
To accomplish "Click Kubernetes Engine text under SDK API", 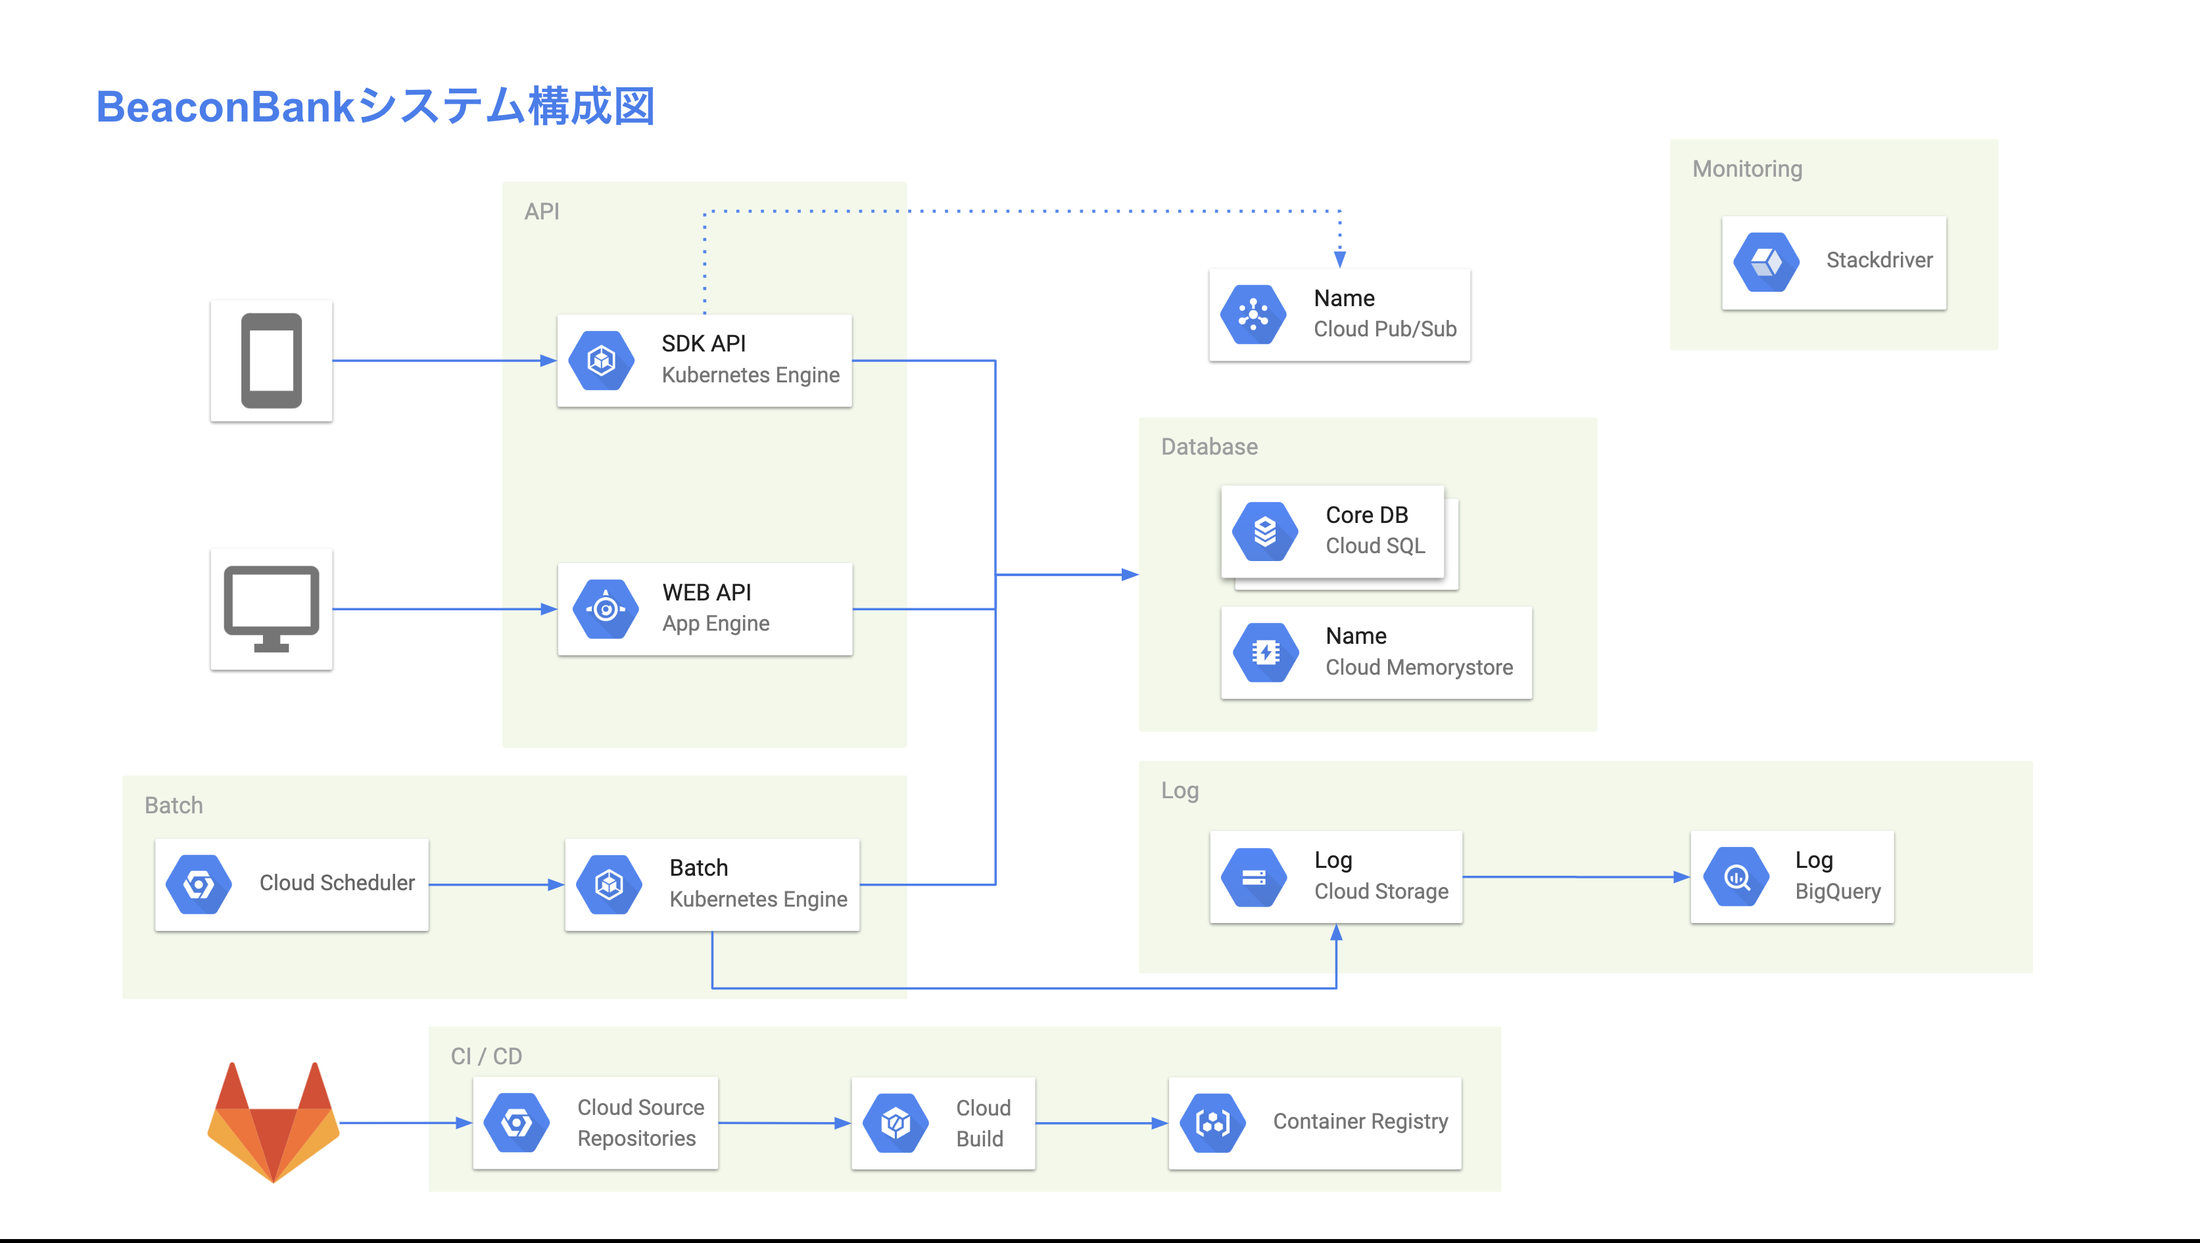I will (750, 375).
